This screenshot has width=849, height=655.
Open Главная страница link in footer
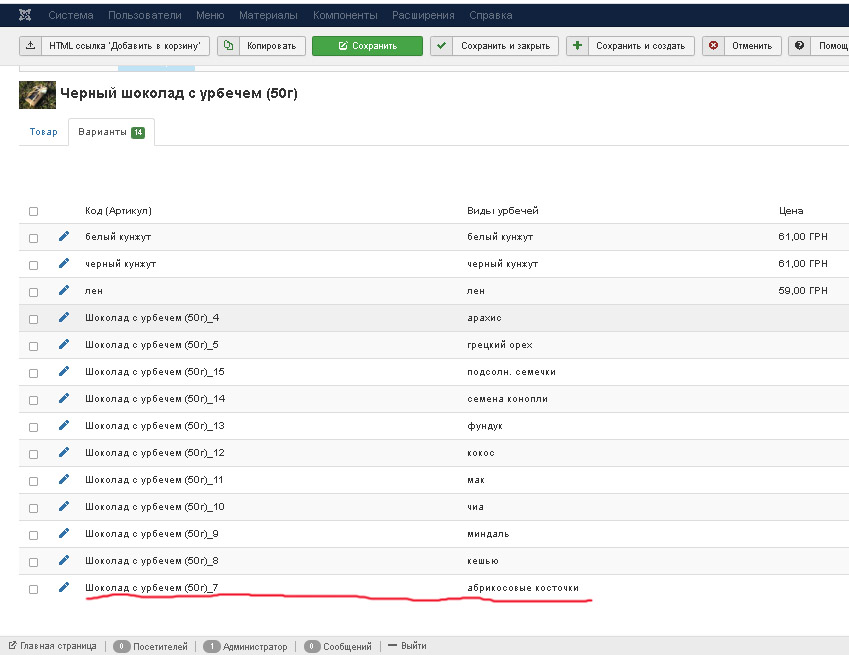tap(53, 646)
